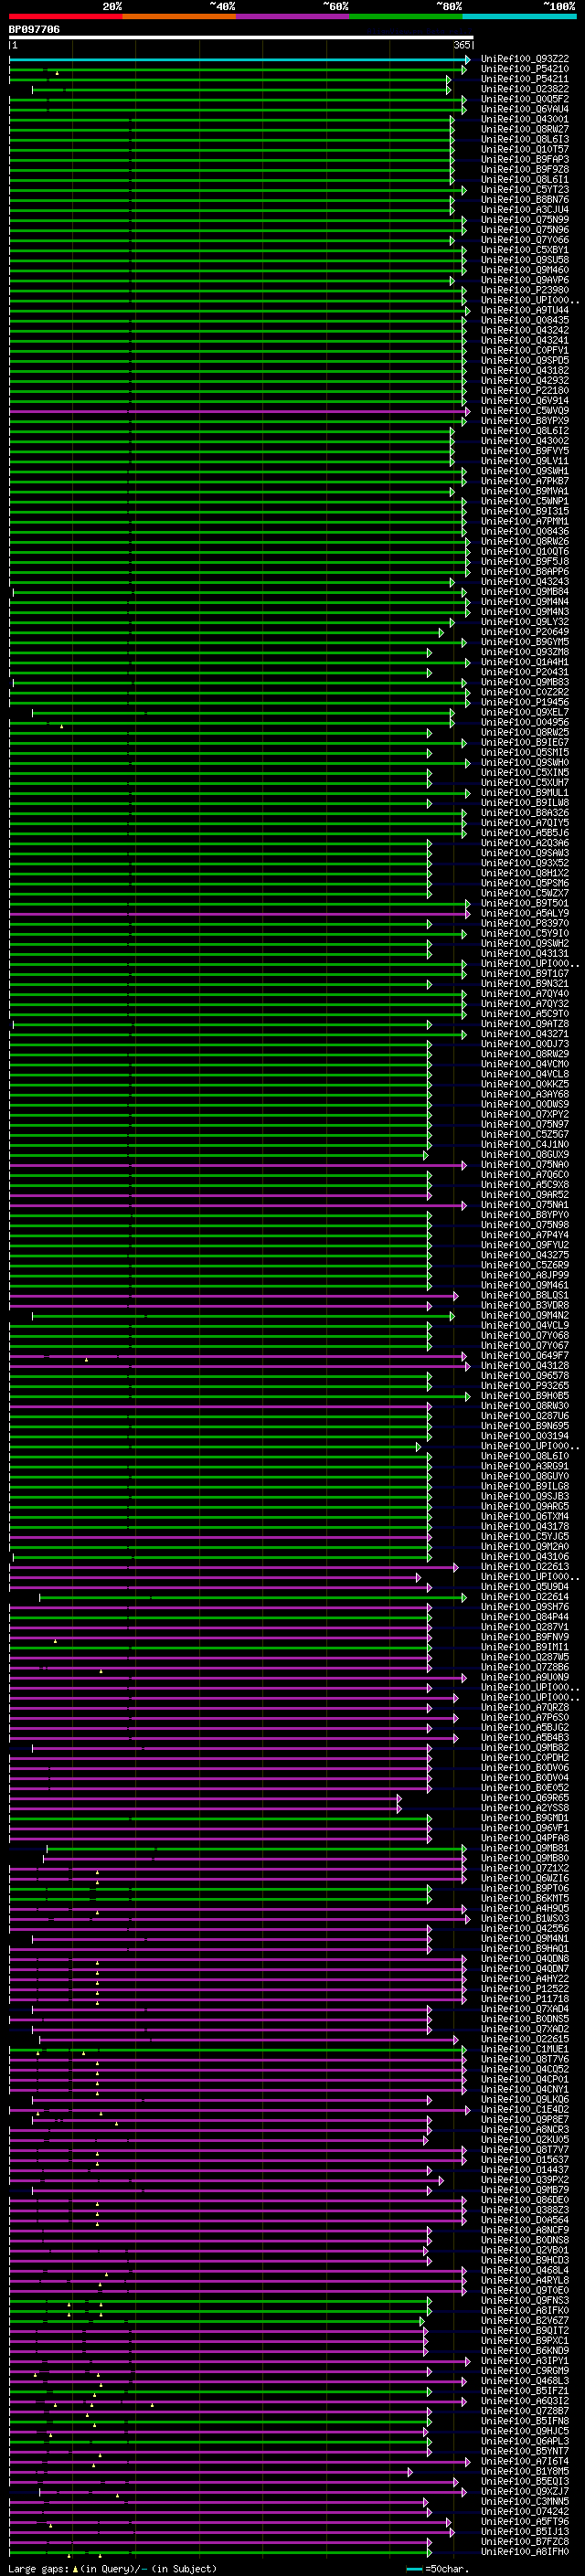
Task: Click the orange ~40% identity legend segment
Action: pos(179,16)
